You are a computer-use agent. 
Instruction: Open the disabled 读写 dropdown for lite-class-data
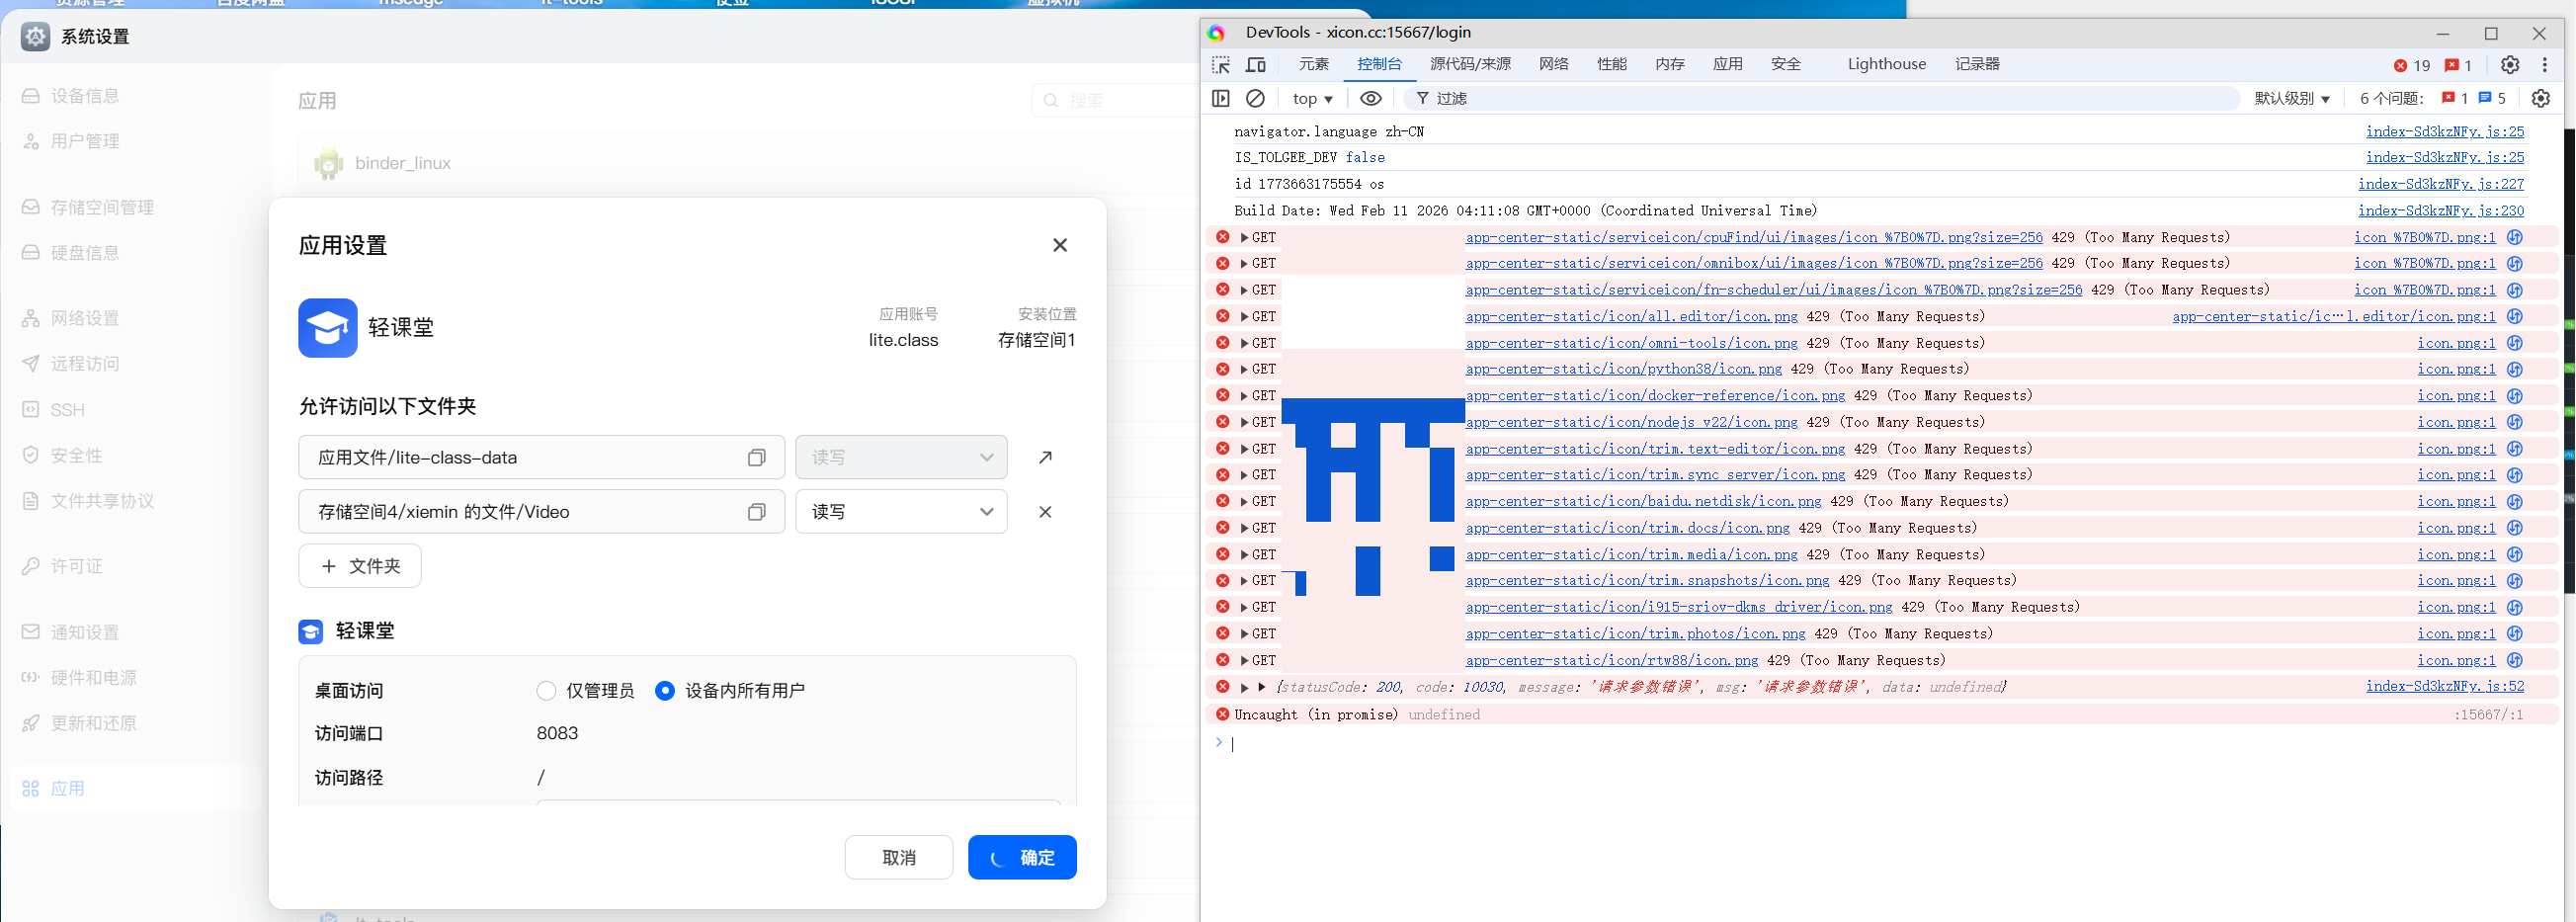pos(901,457)
